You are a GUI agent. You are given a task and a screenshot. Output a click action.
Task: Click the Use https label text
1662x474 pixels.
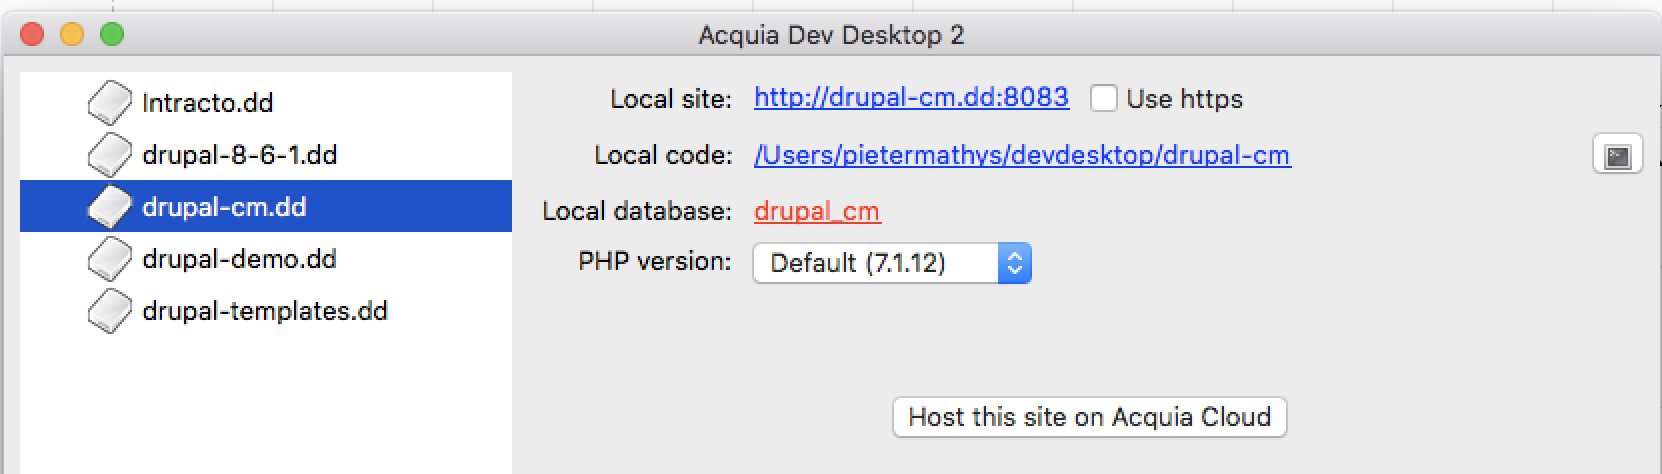click(x=1184, y=99)
